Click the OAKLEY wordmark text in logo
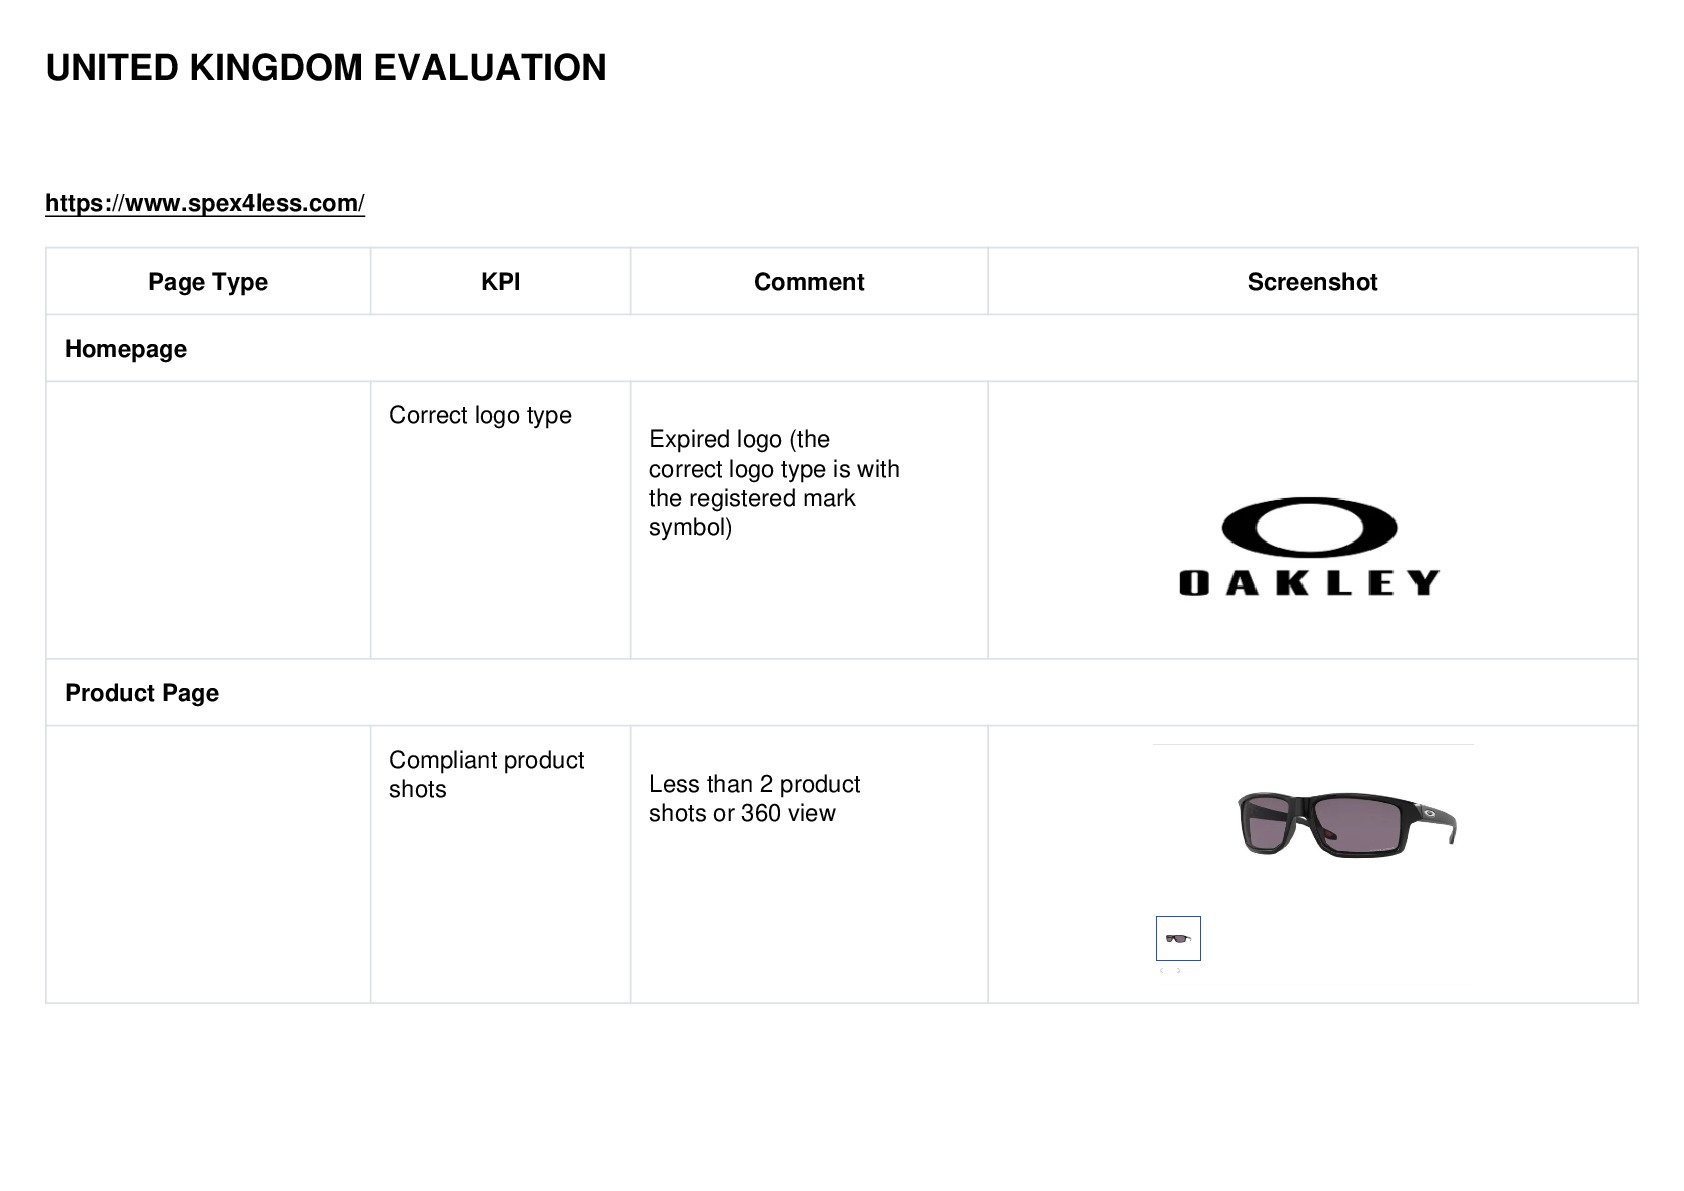Viewport: 1684px width, 1191px height. point(1309,583)
